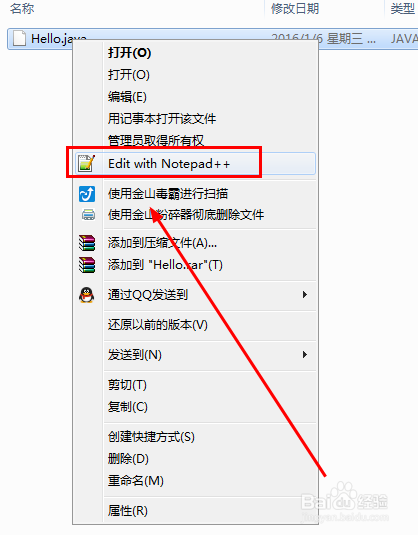This screenshot has height=535, width=418.
Task: Click the QQ penguin icon
Action: [87, 295]
